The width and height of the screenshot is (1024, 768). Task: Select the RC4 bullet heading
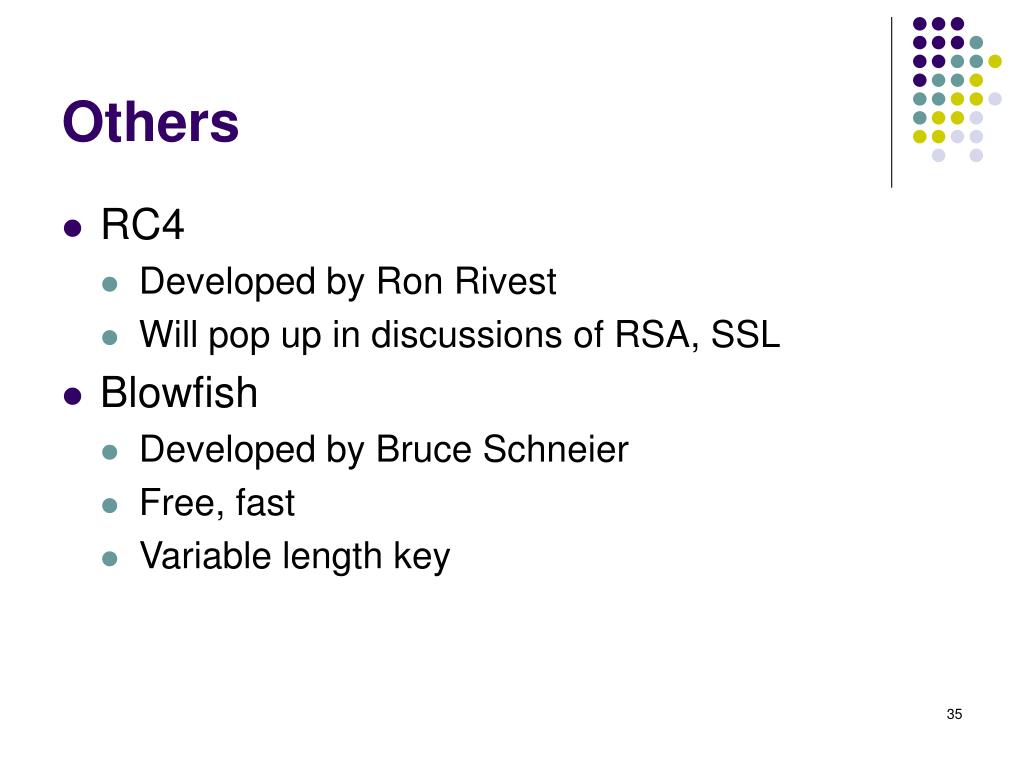[x=142, y=225]
